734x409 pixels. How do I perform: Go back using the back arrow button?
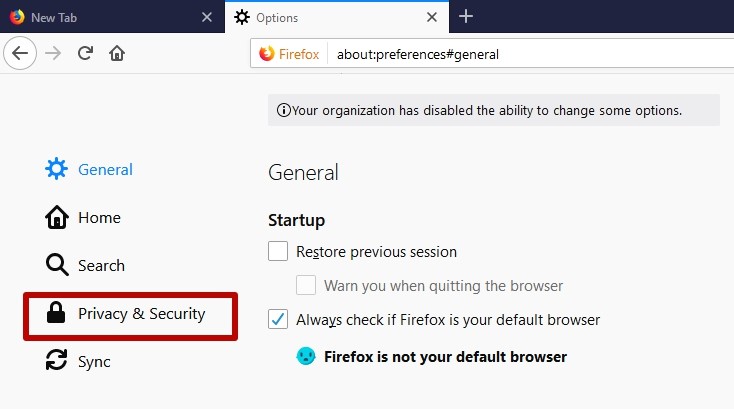coord(20,53)
